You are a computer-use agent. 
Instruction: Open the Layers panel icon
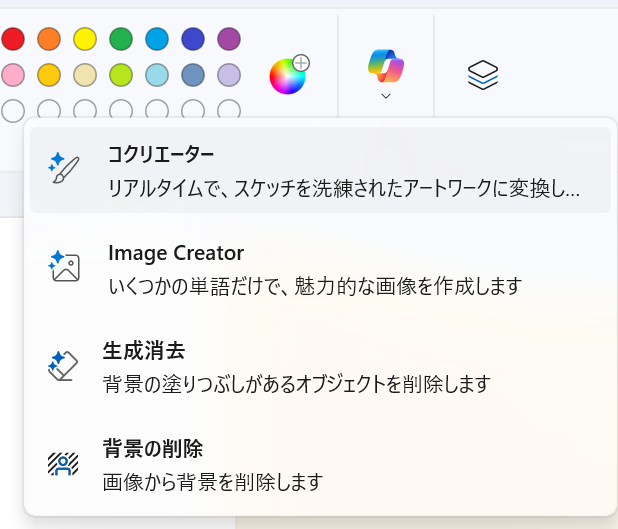pos(483,75)
